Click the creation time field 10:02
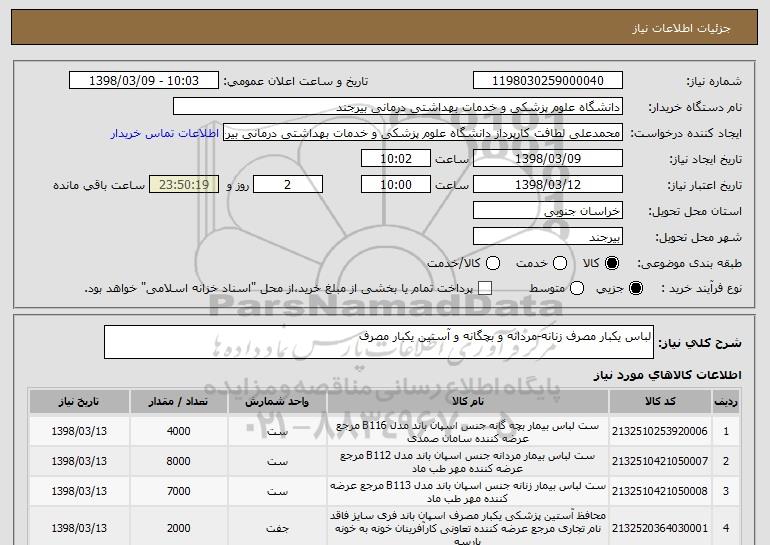 (x=396, y=159)
